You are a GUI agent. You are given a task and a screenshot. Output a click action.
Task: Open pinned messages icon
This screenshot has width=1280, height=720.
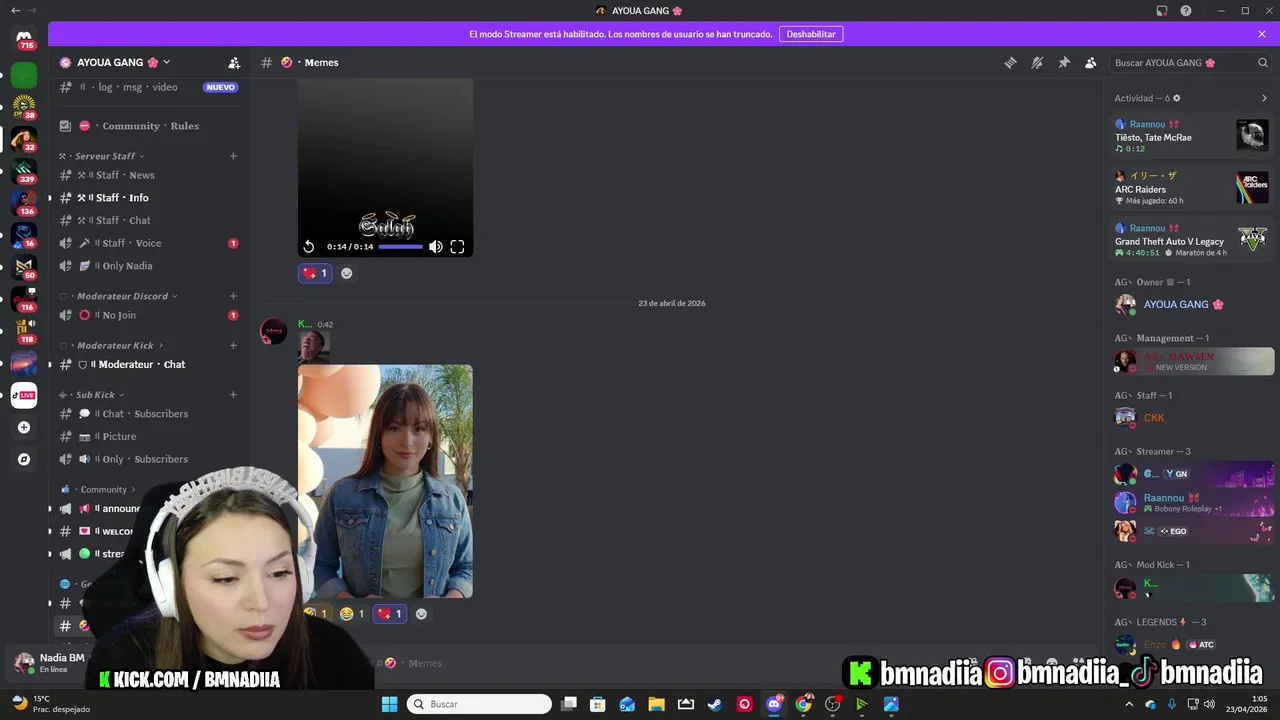tap(1064, 62)
